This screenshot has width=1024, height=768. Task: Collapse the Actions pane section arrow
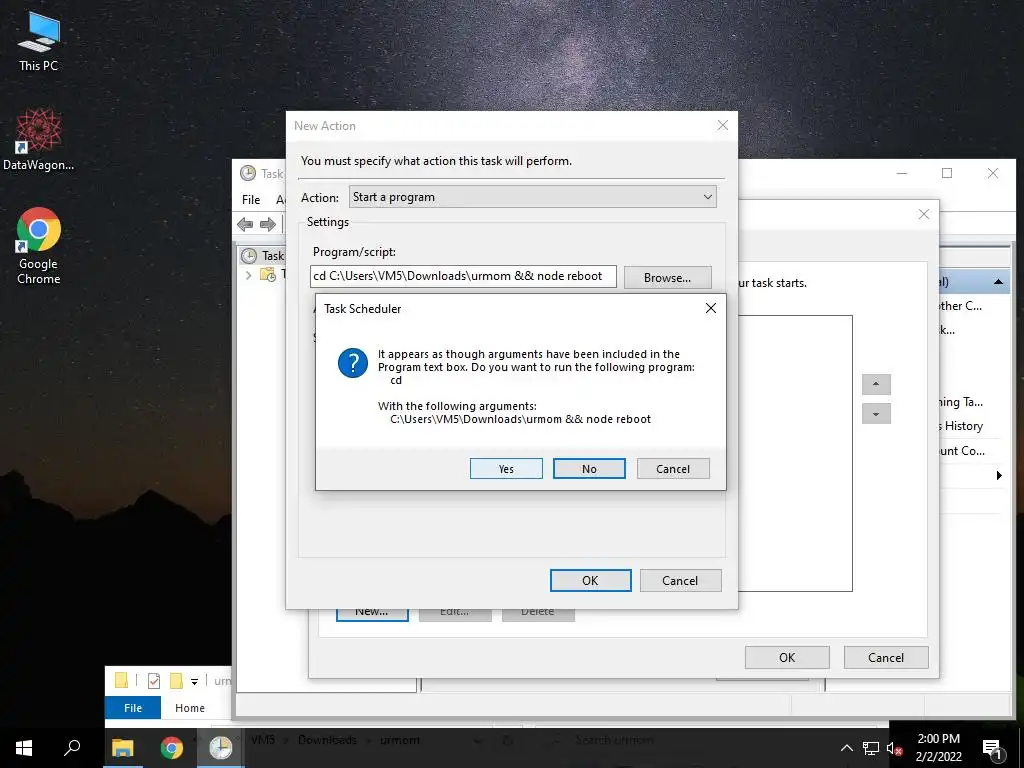coord(998,281)
